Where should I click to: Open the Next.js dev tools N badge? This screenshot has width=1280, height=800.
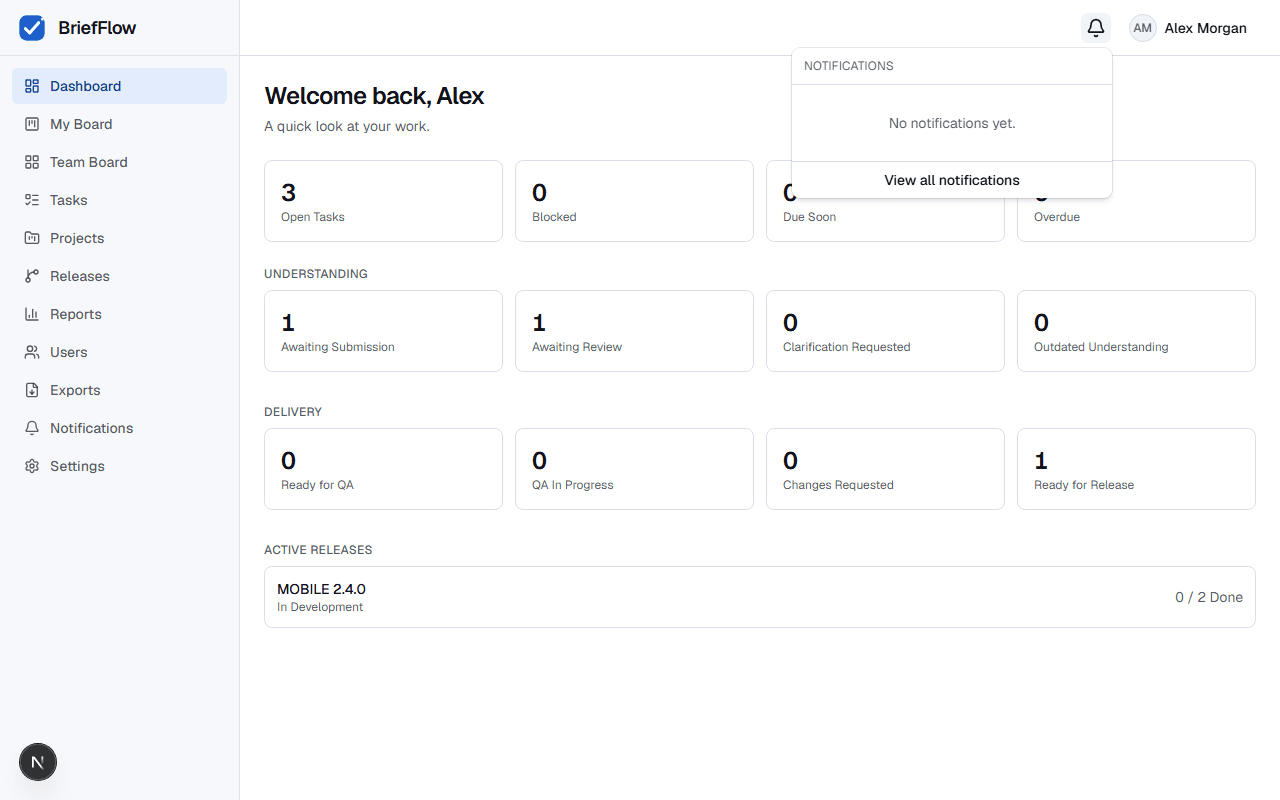point(38,762)
